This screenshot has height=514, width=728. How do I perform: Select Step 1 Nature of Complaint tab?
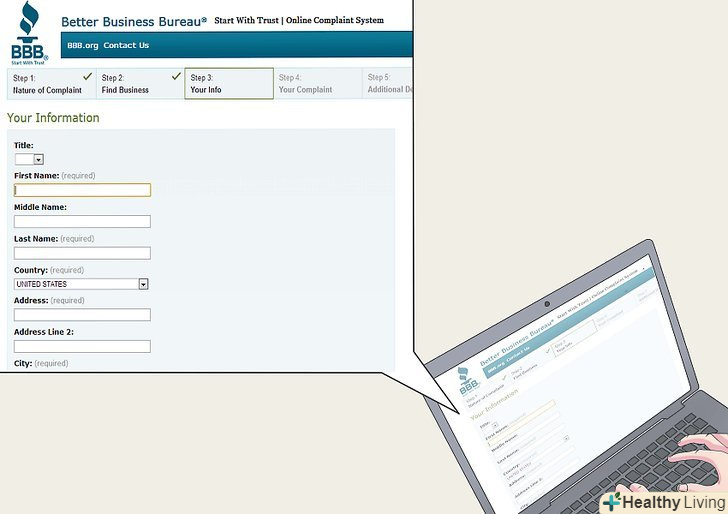[x=52, y=84]
